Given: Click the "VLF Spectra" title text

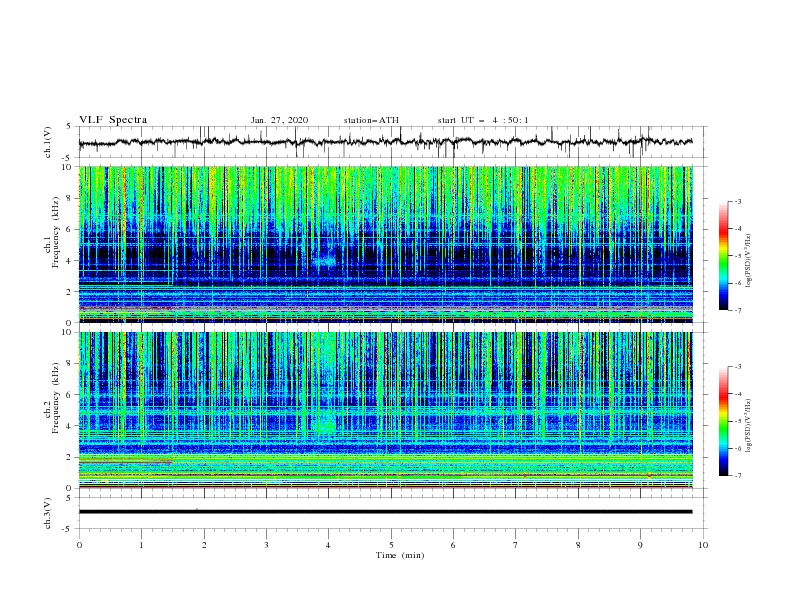Looking at the screenshot, I should click(x=113, y=120).
